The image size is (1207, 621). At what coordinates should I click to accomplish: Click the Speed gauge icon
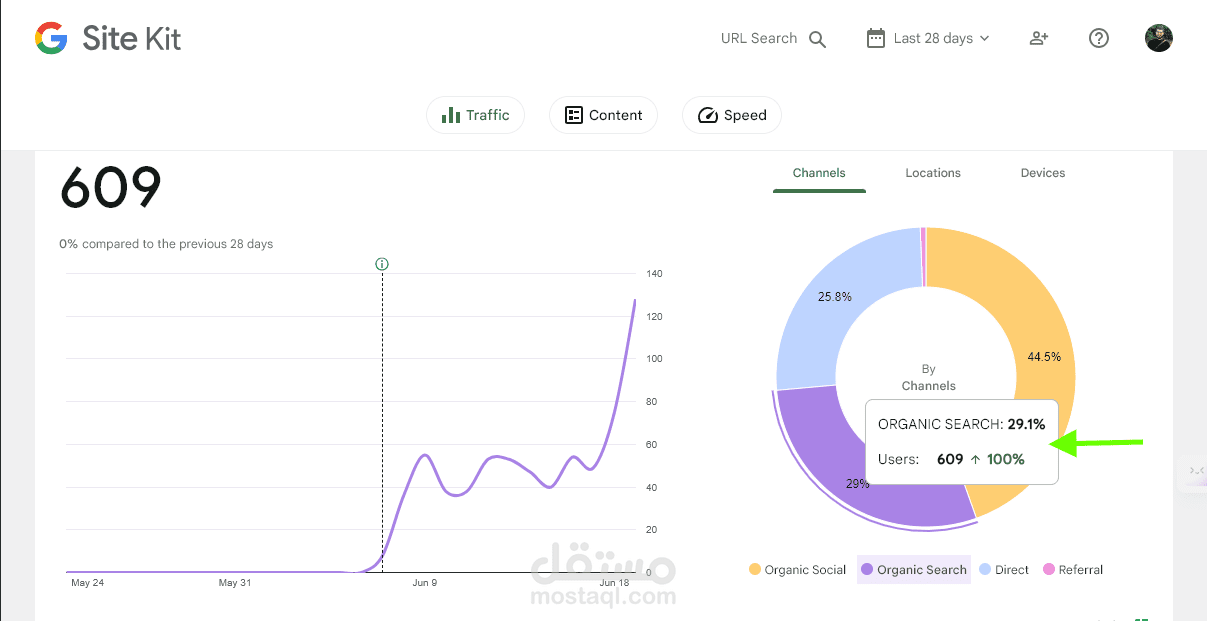708,115
